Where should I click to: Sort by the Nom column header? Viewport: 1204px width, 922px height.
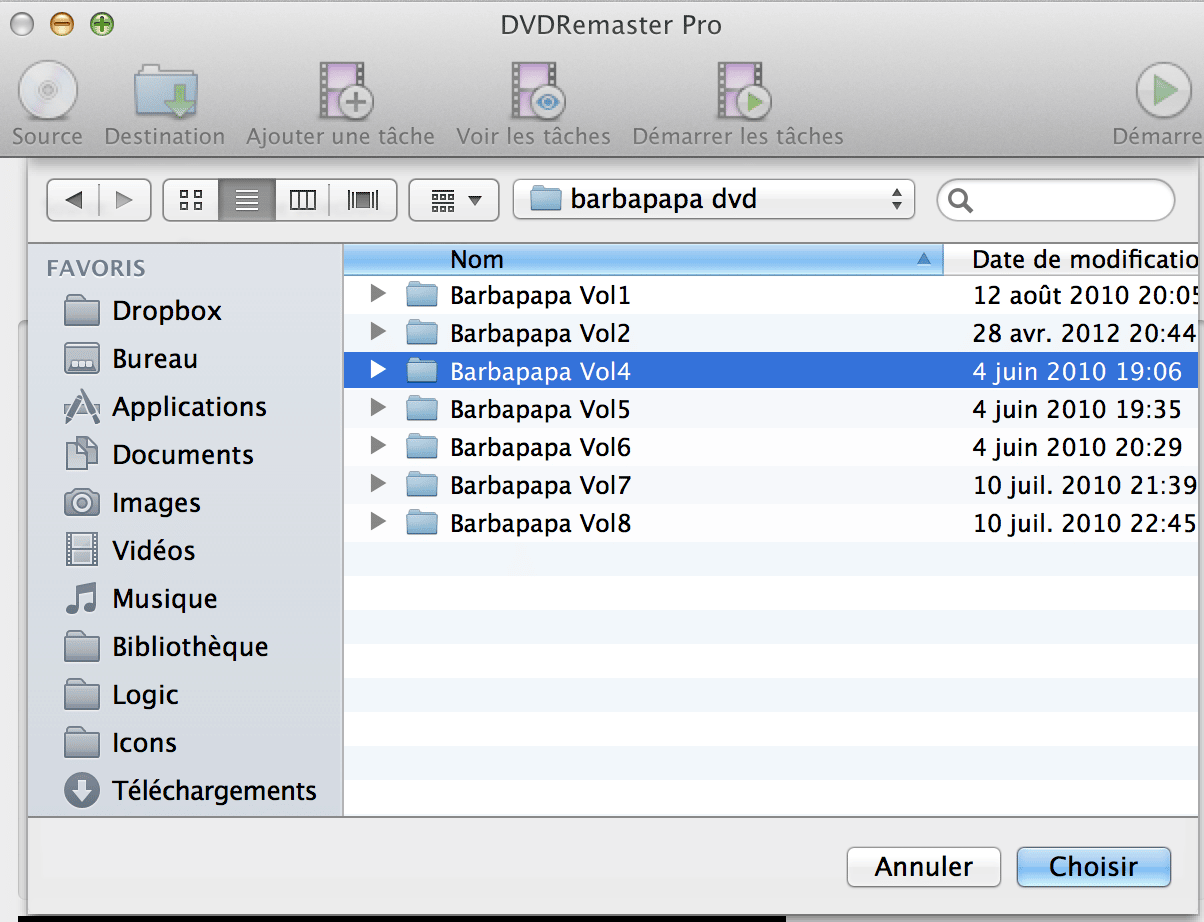coord(477,259)
